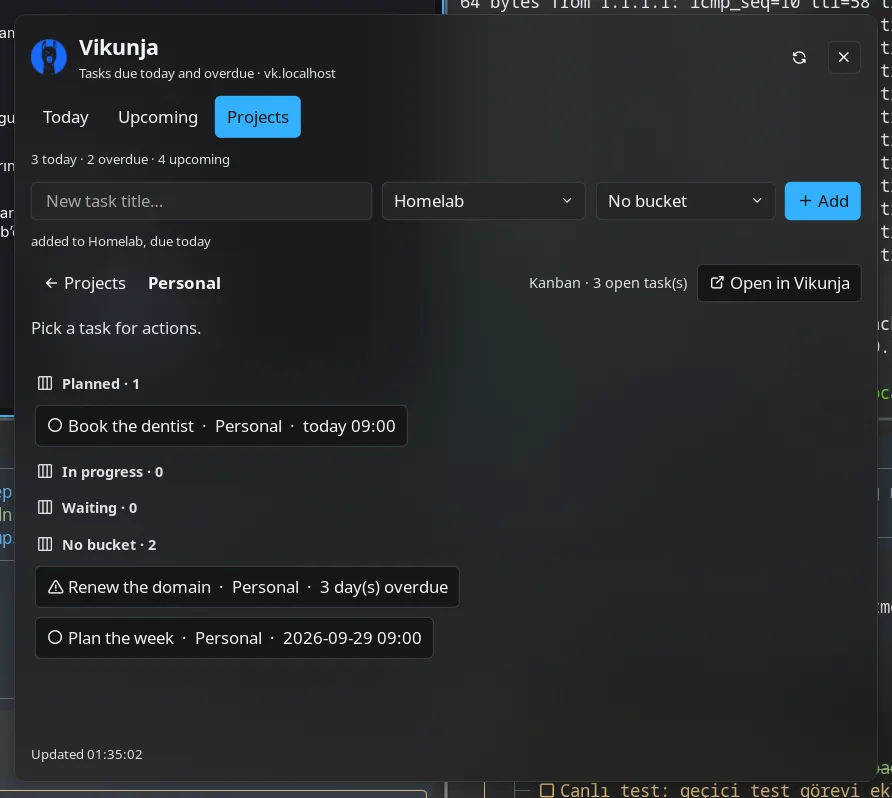
Task: Click the Vikunja llama logo
Action: 49,57
